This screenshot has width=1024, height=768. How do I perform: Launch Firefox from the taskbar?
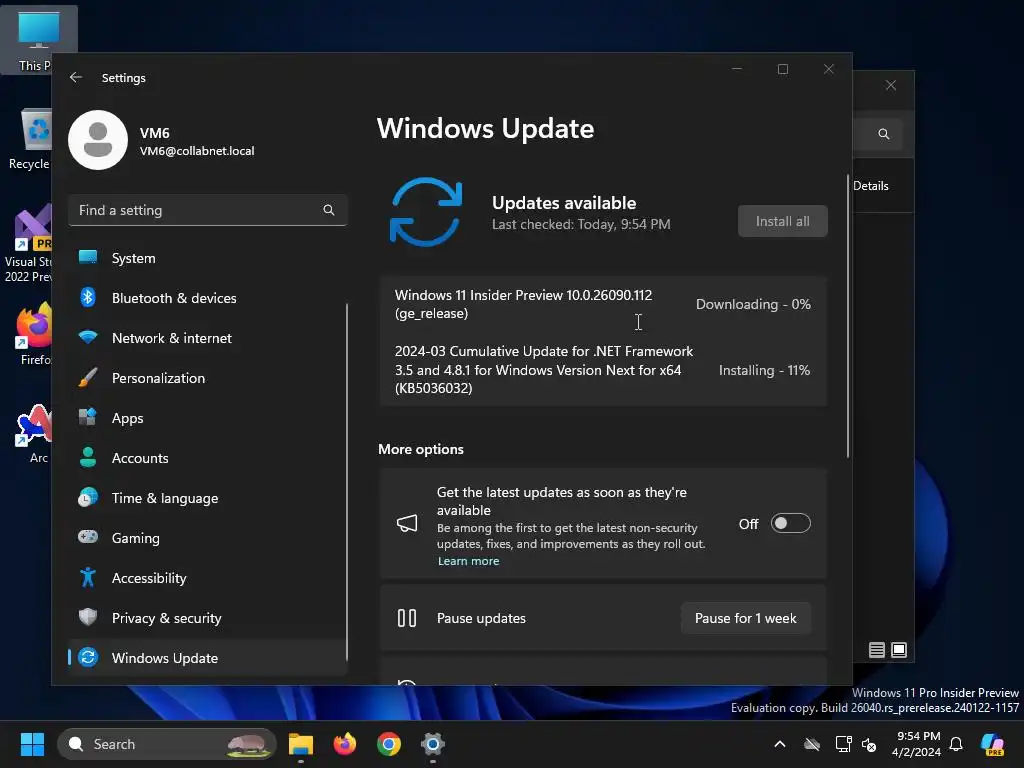pos(345,744)
